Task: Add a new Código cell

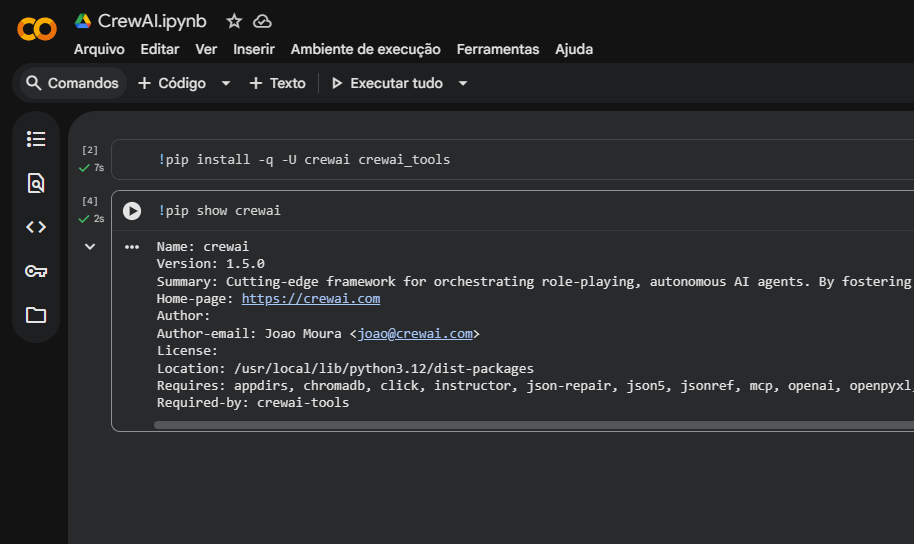Action: 172,83
